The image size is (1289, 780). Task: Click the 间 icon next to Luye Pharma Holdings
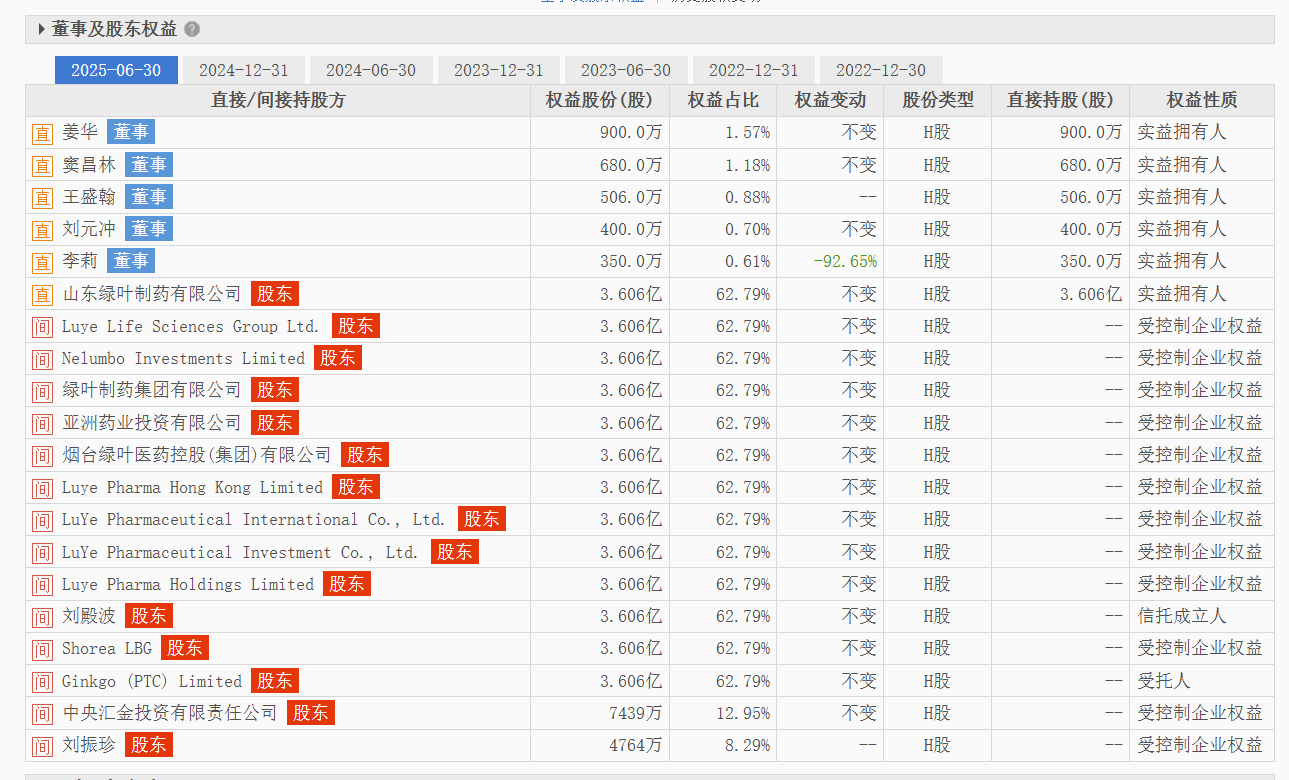[42, 584]
